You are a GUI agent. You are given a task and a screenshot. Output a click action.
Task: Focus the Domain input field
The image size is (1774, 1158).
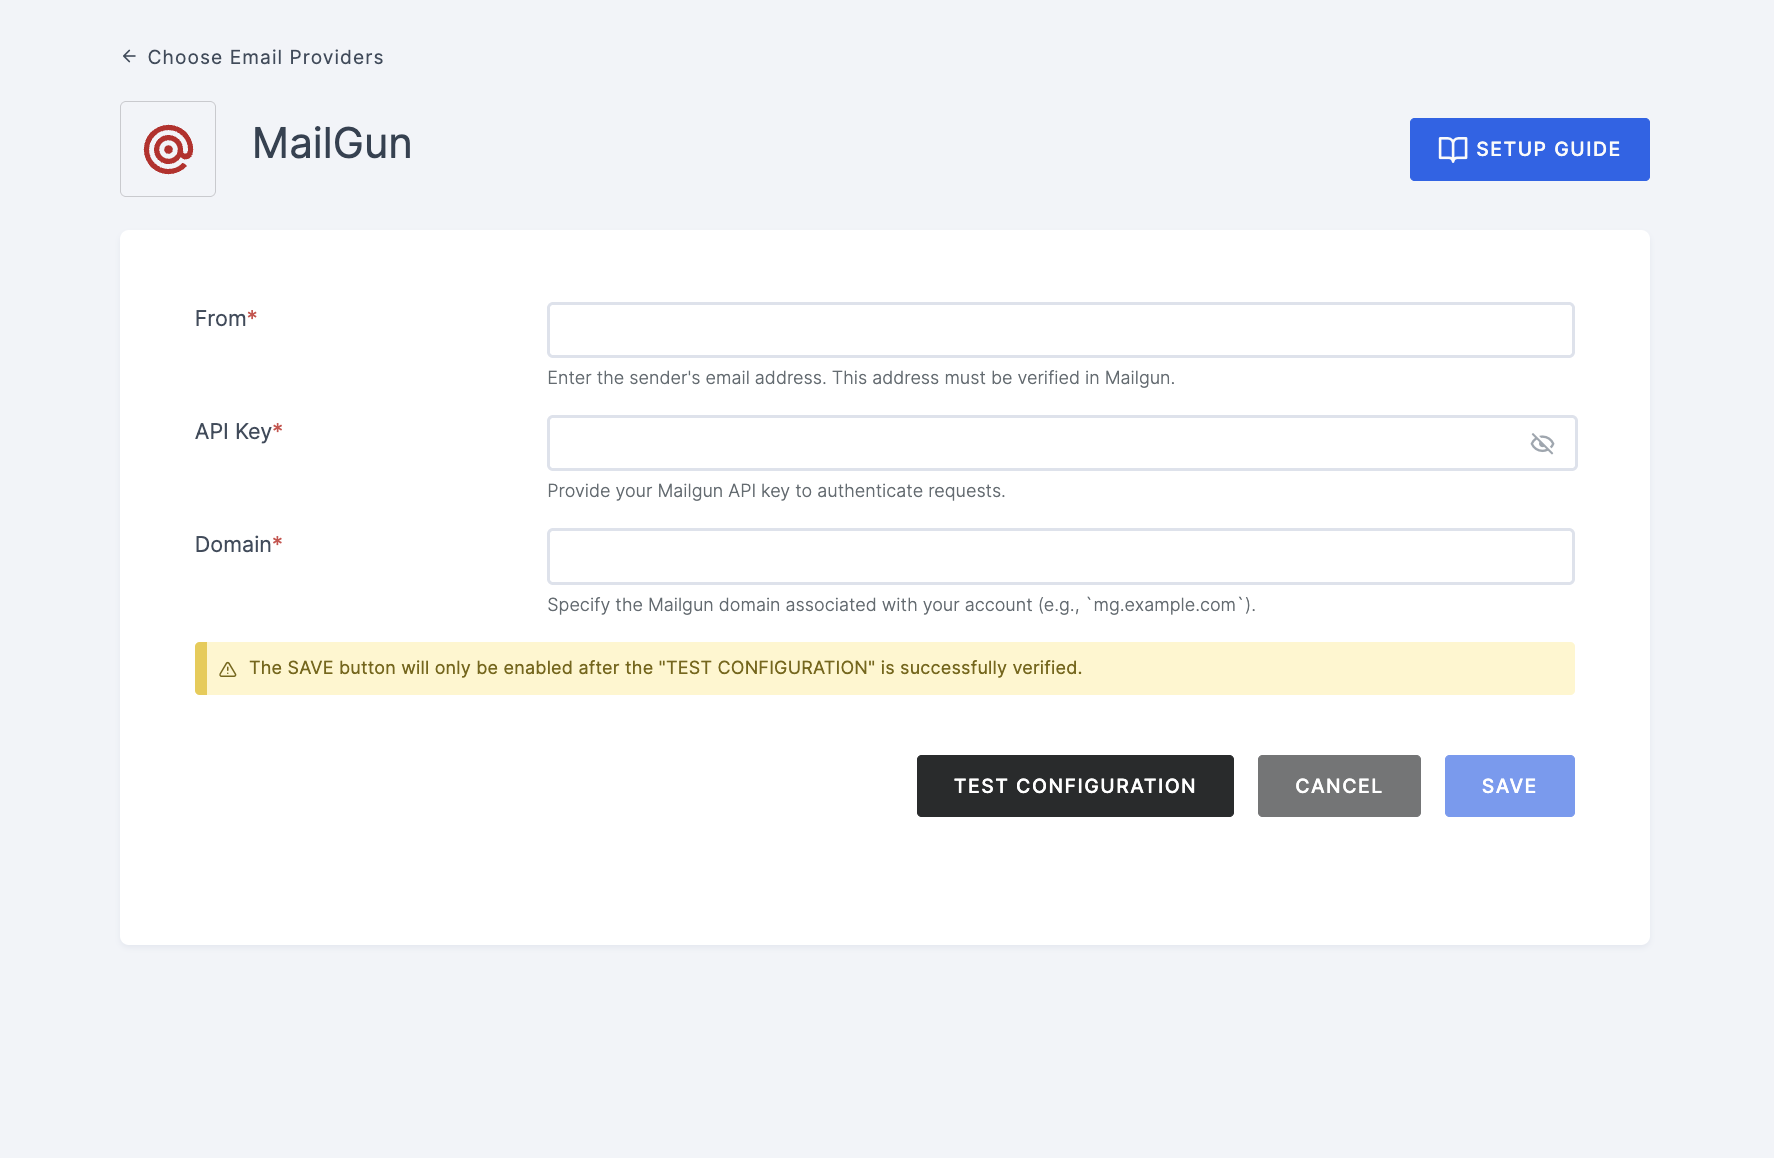coord(1060,556)
